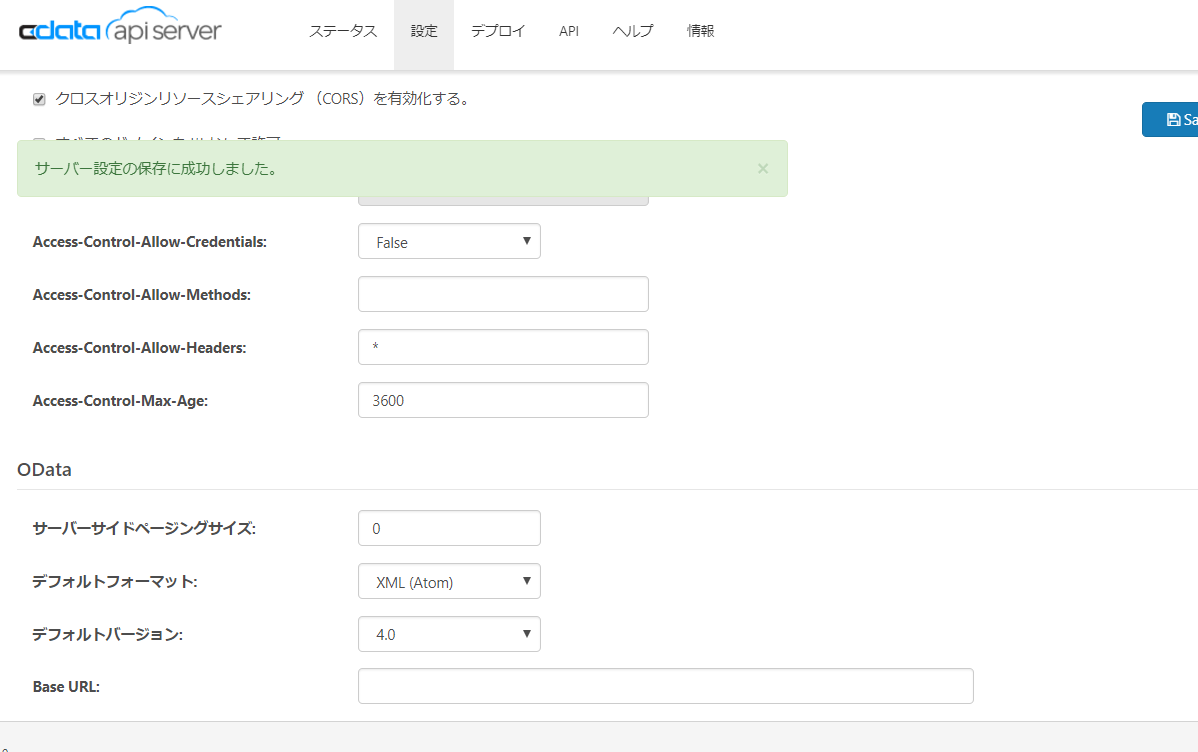This screenshot has height=752, width=1198.
Task: Click the サーバー設定の保存に成功しました message
Action: coord(157,169)
